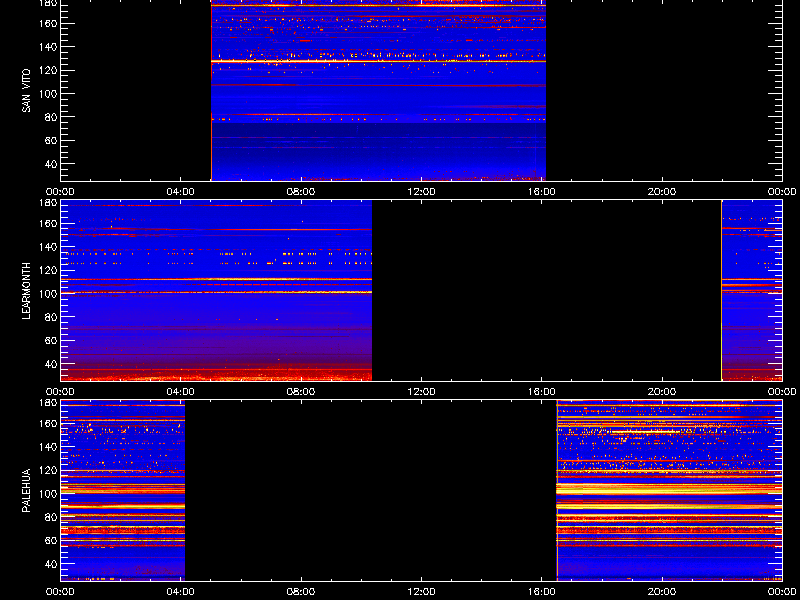
Task: Click 16:00 time label under Palehua panel
Action: [542, 592]
